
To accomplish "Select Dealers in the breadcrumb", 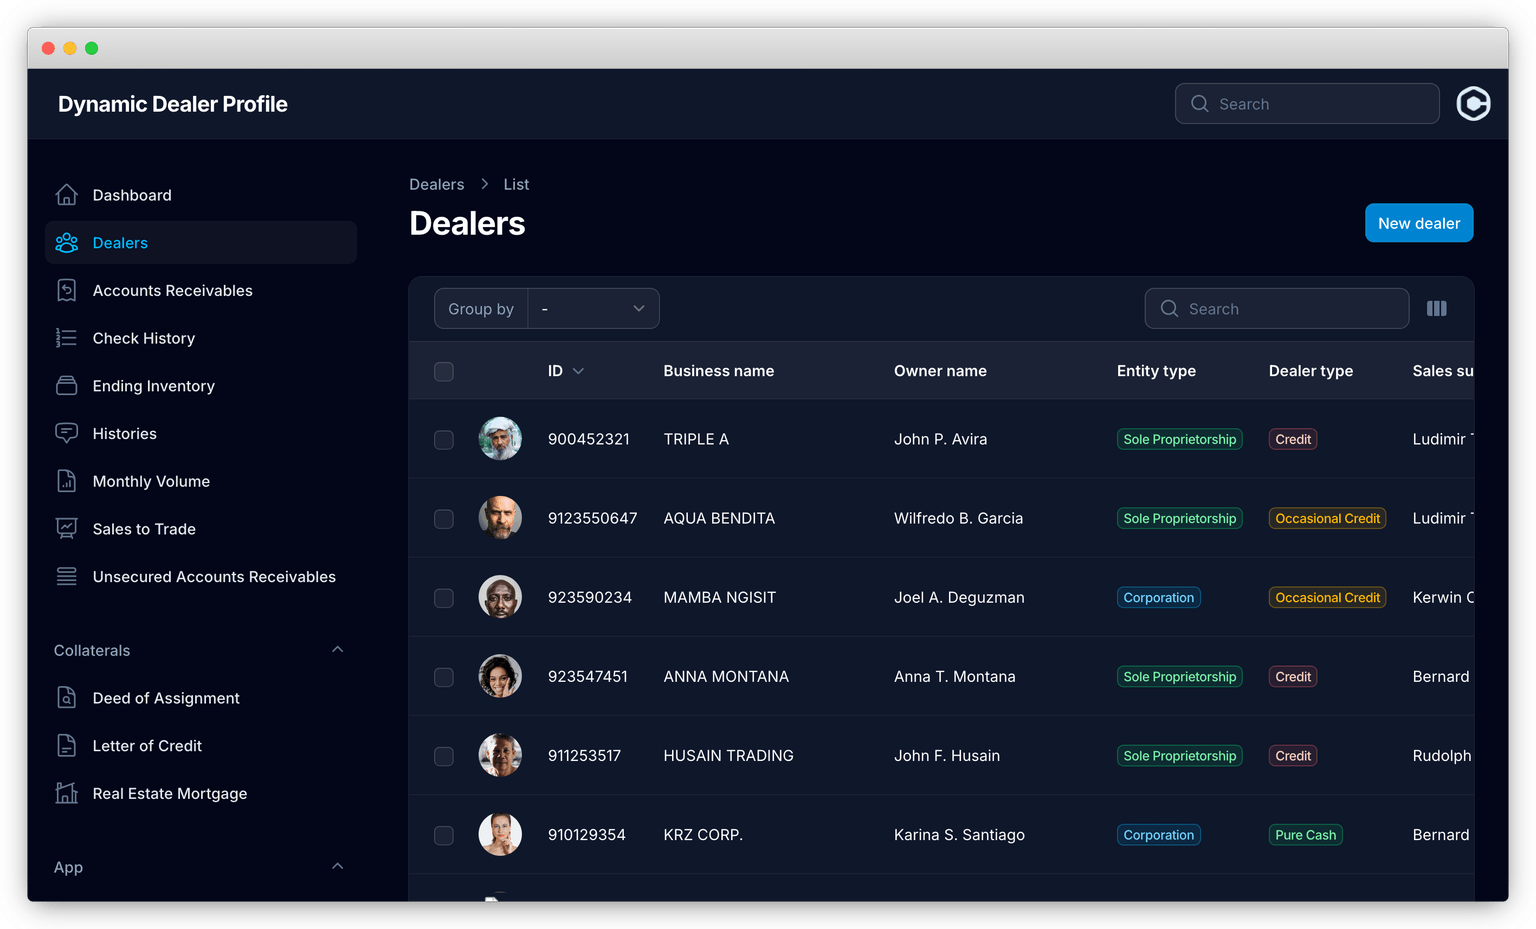I will [x=436, y=184].
